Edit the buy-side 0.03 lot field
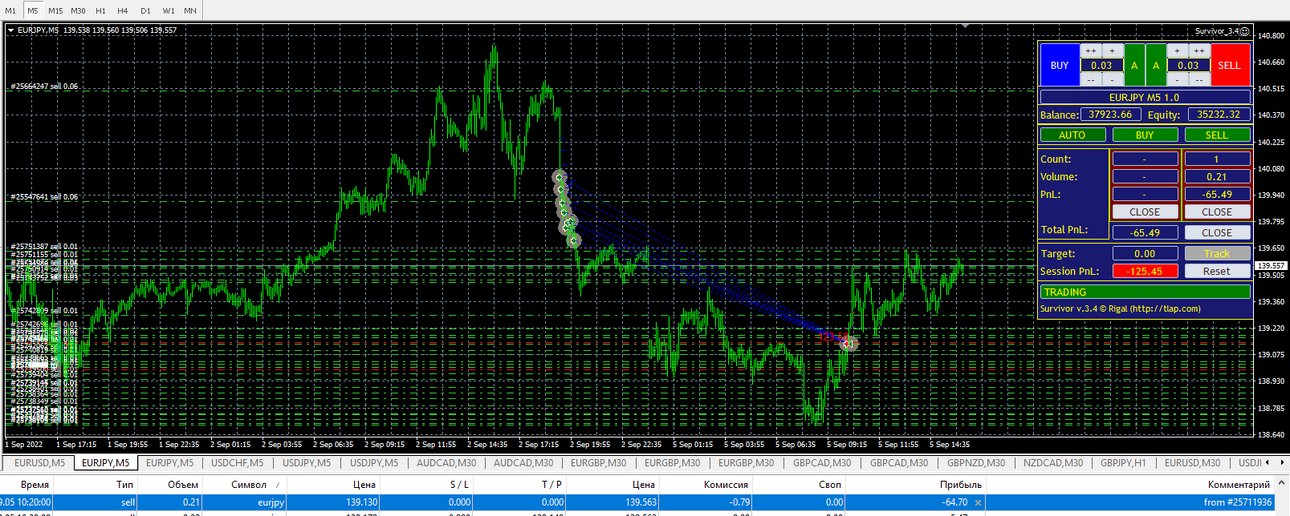This screenshot has height=516, width=1290. click(1102, 65)
